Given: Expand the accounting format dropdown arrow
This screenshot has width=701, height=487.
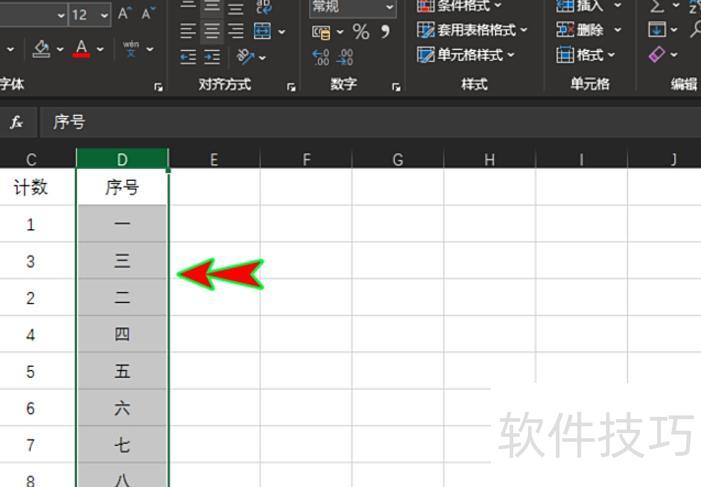Looking at the screenshot, I should click(x=340, y=32).
